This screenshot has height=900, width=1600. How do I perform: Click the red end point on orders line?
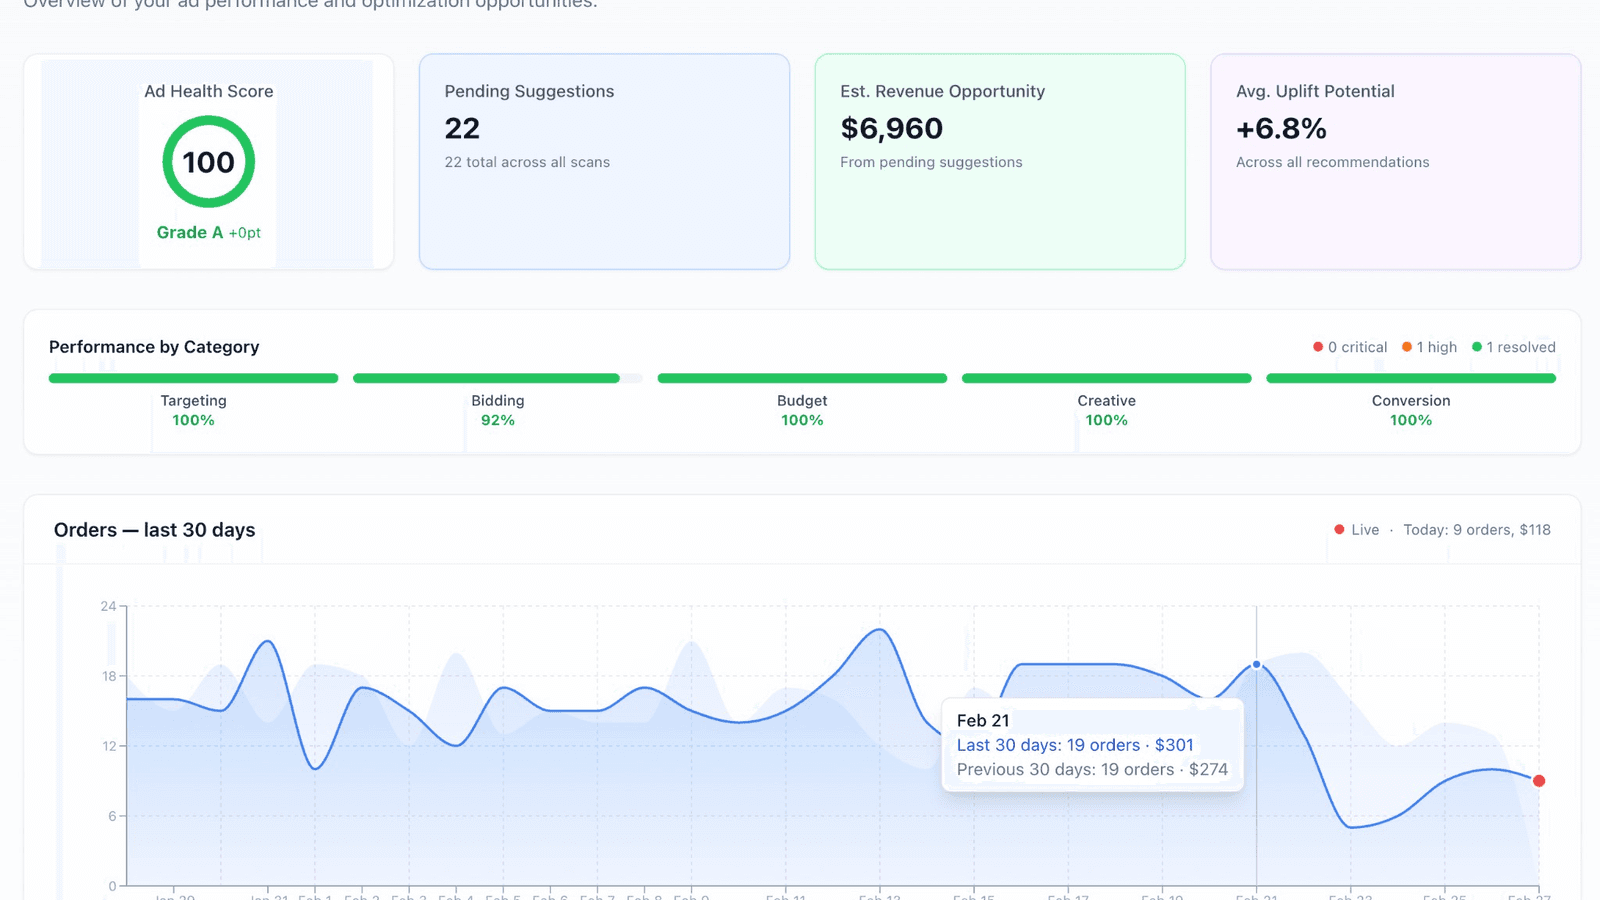click(1539, 781)
